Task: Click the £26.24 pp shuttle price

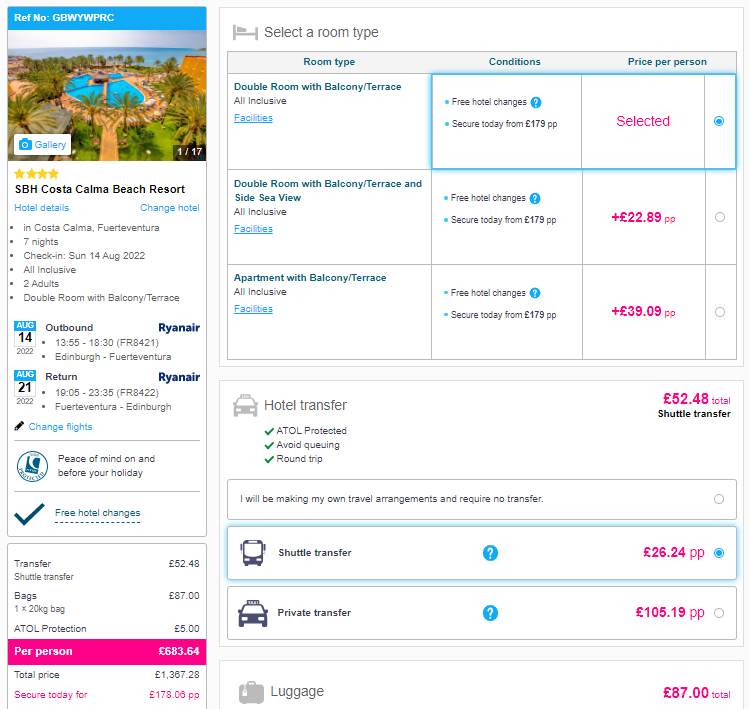Action: (674, 553)
